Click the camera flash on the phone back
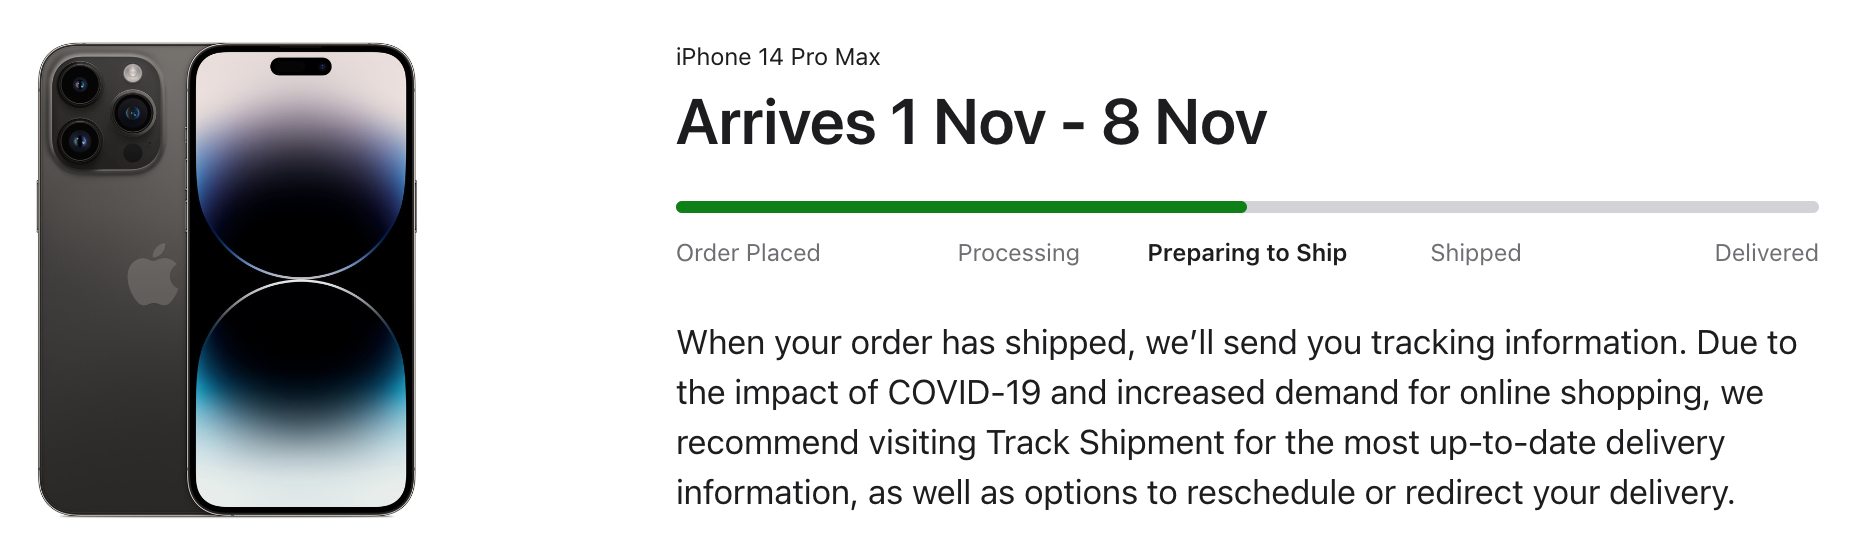This screenshot has height=556, width=1854. tap(133, 72)
